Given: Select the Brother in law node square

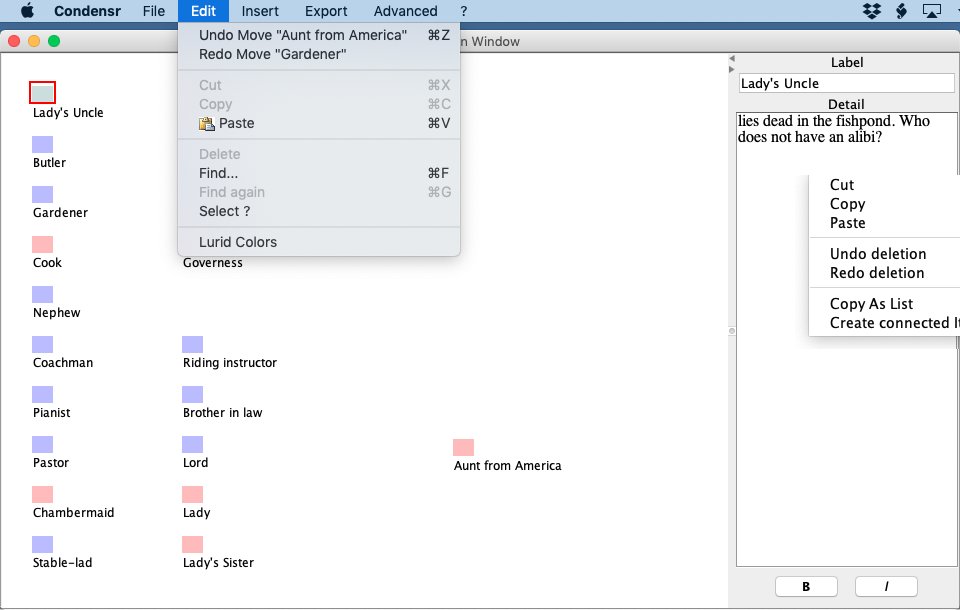Looking at the screenshot, I should (x=192, y=394).
